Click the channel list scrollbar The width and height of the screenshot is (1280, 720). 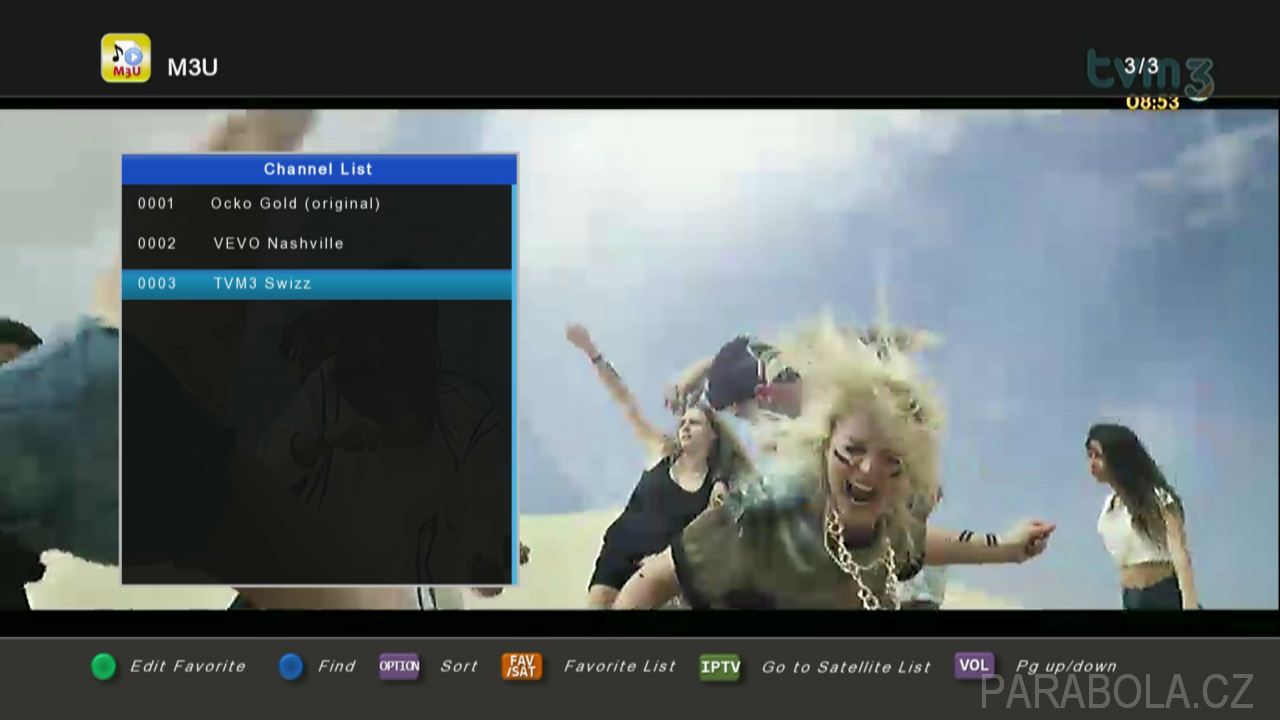click(x=515, y=384)
